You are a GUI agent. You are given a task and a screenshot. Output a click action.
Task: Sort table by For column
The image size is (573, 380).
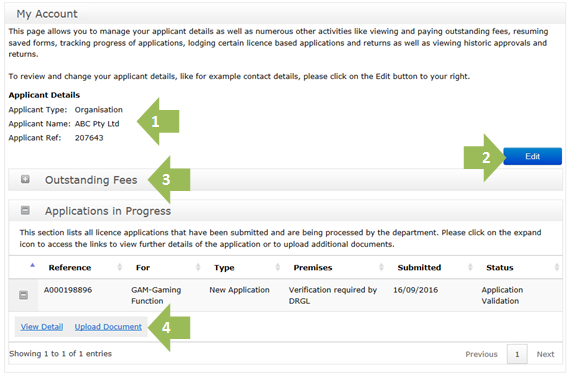coord(143,267)
